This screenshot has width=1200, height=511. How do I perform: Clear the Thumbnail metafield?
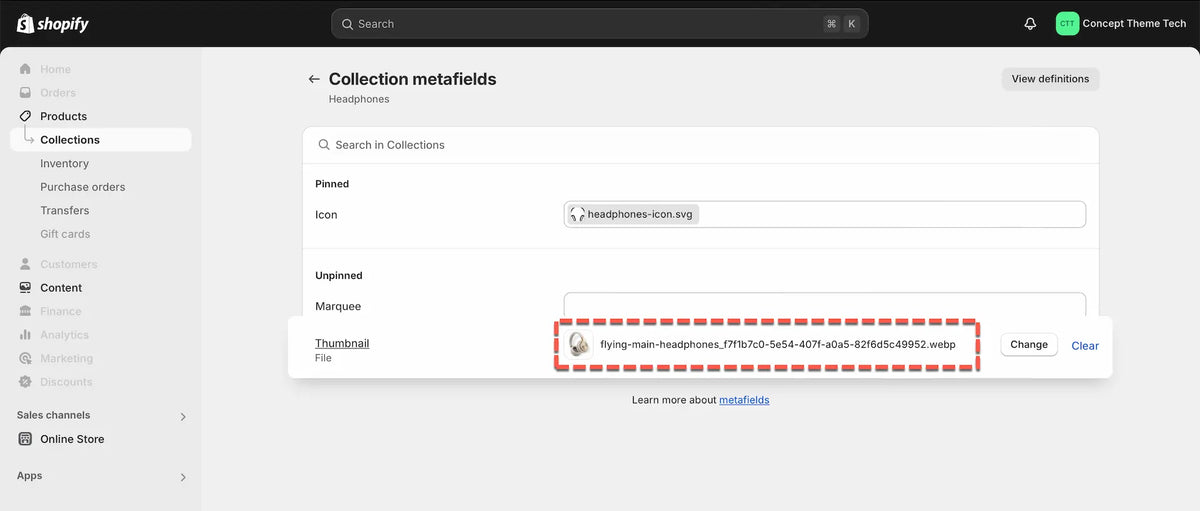pos(1085,346)
